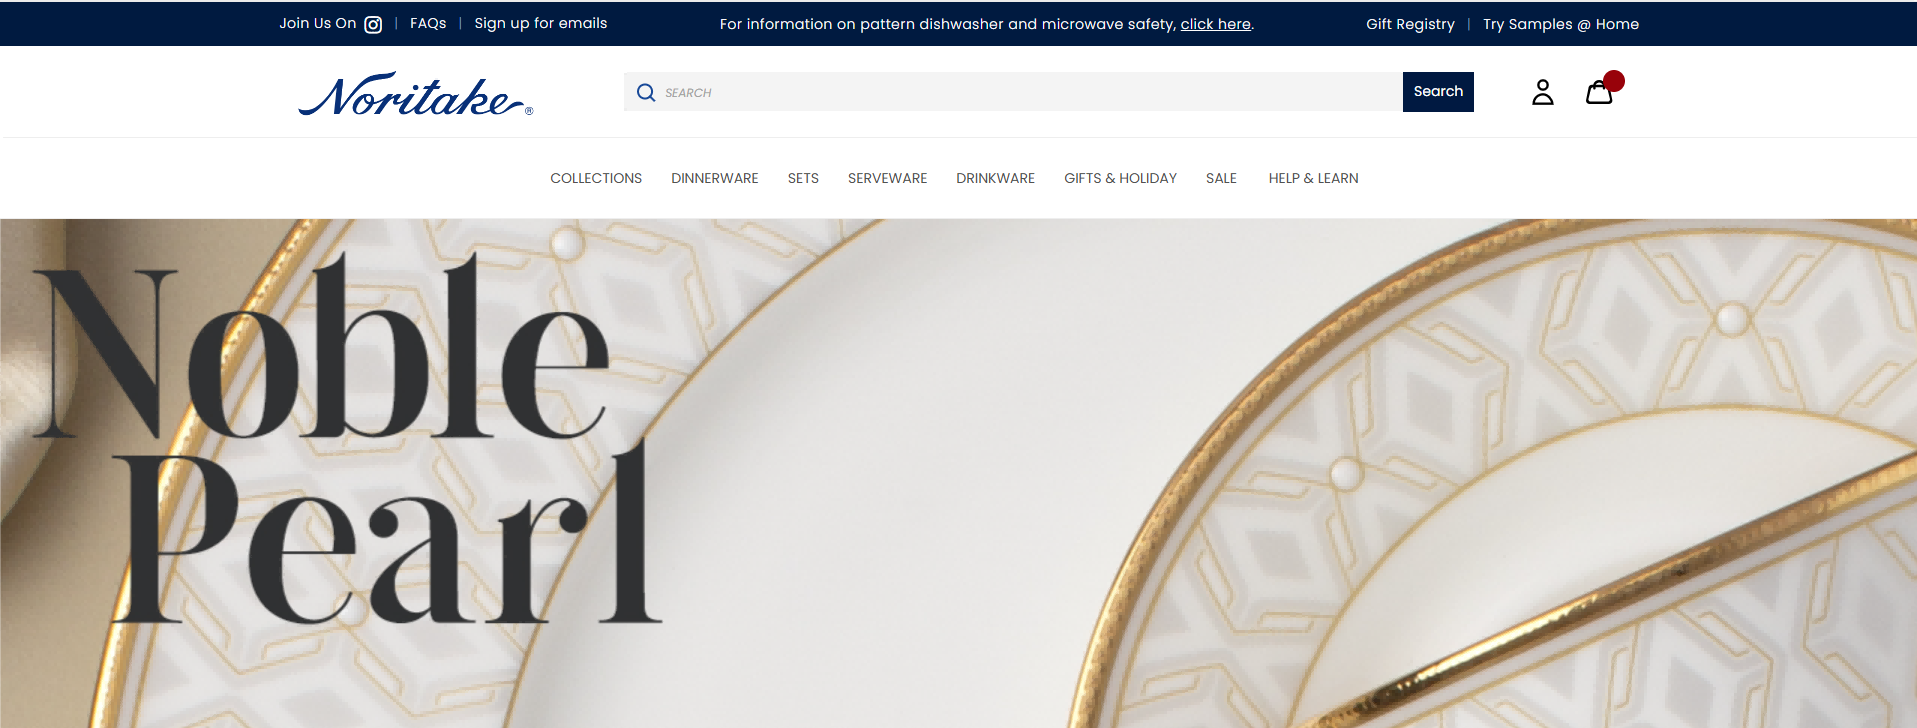Expand the Sets navigation menu

tap(803, 178)
